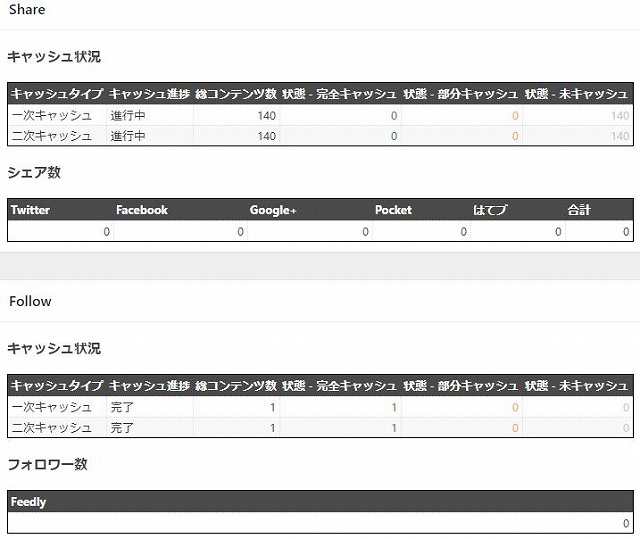Click 状態 - 部分キャッシュ header in Follow table

coord(461,386)
